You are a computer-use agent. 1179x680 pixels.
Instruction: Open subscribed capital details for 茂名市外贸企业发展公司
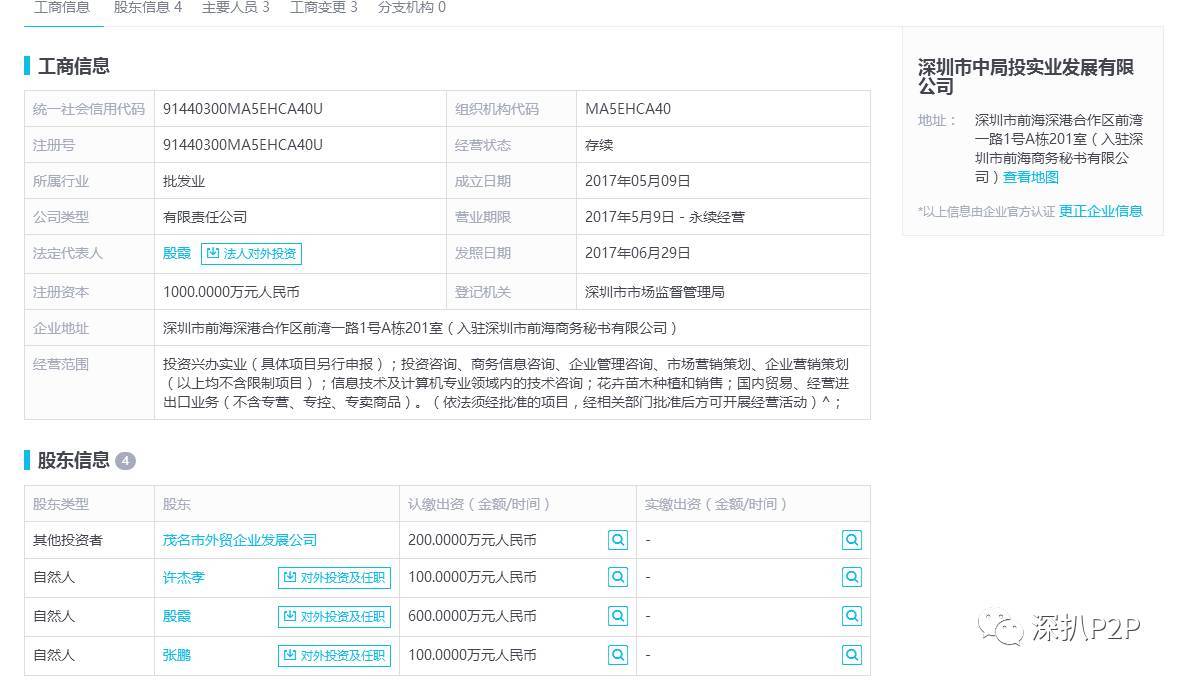point(617,539)
